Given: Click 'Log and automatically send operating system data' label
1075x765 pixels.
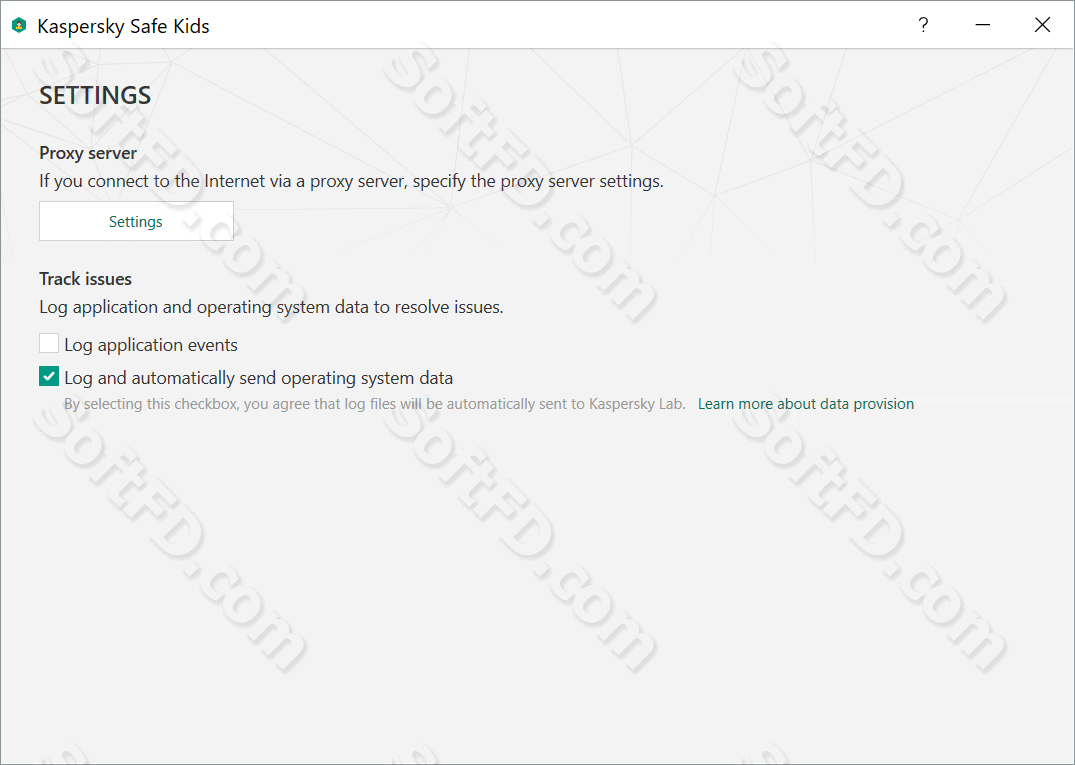Looking at the screenshot, I should tap(258, 378).
